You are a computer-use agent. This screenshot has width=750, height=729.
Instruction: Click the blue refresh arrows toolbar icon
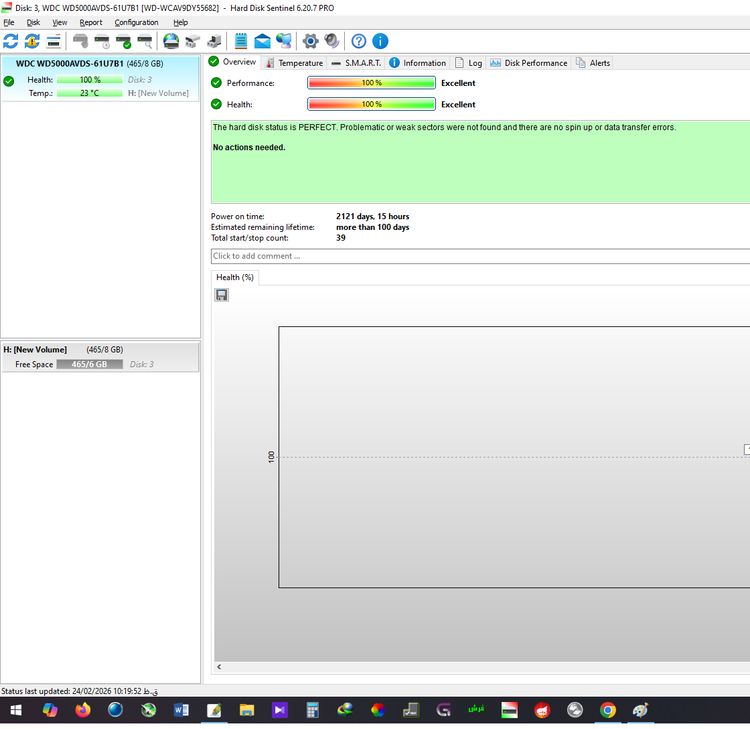coord(11,41)
